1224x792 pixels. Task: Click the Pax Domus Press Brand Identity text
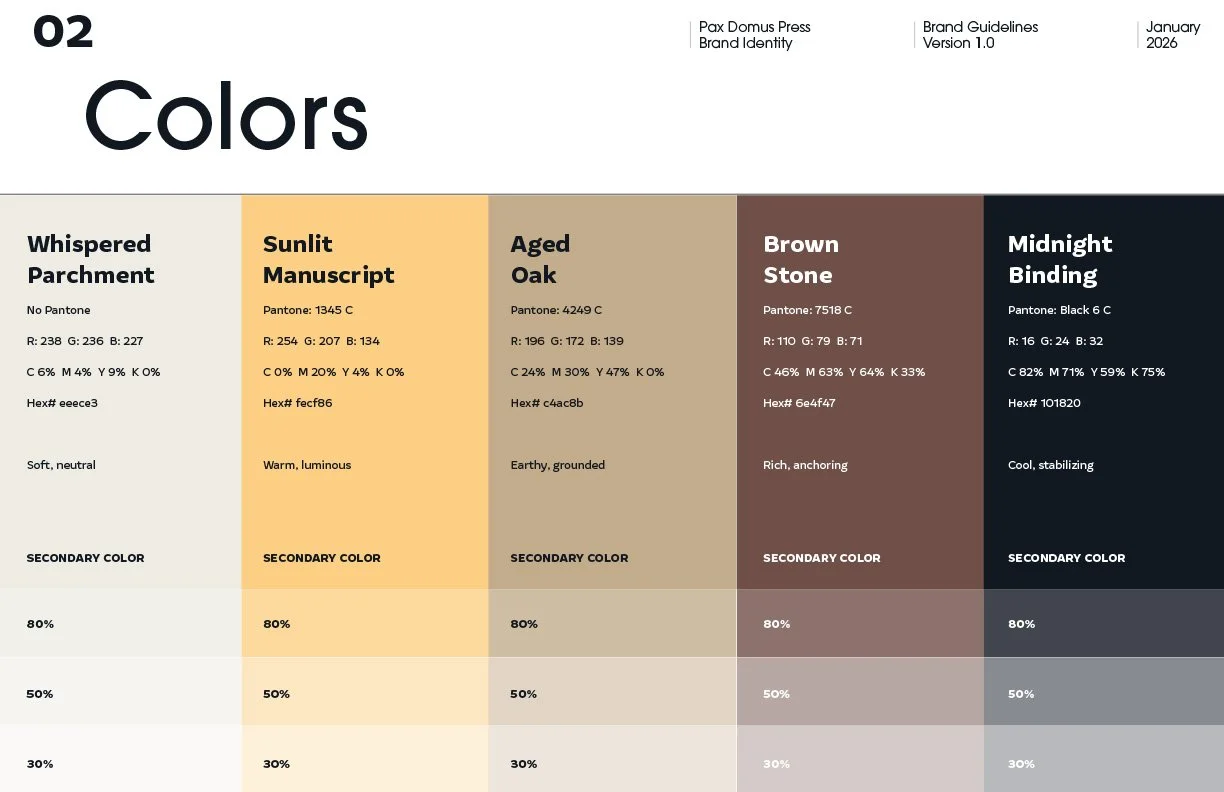[x=753, y=35]
